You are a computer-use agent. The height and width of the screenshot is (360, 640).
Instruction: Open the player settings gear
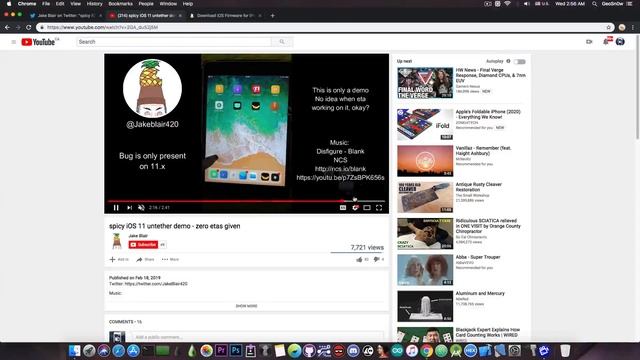coord(355,208)
